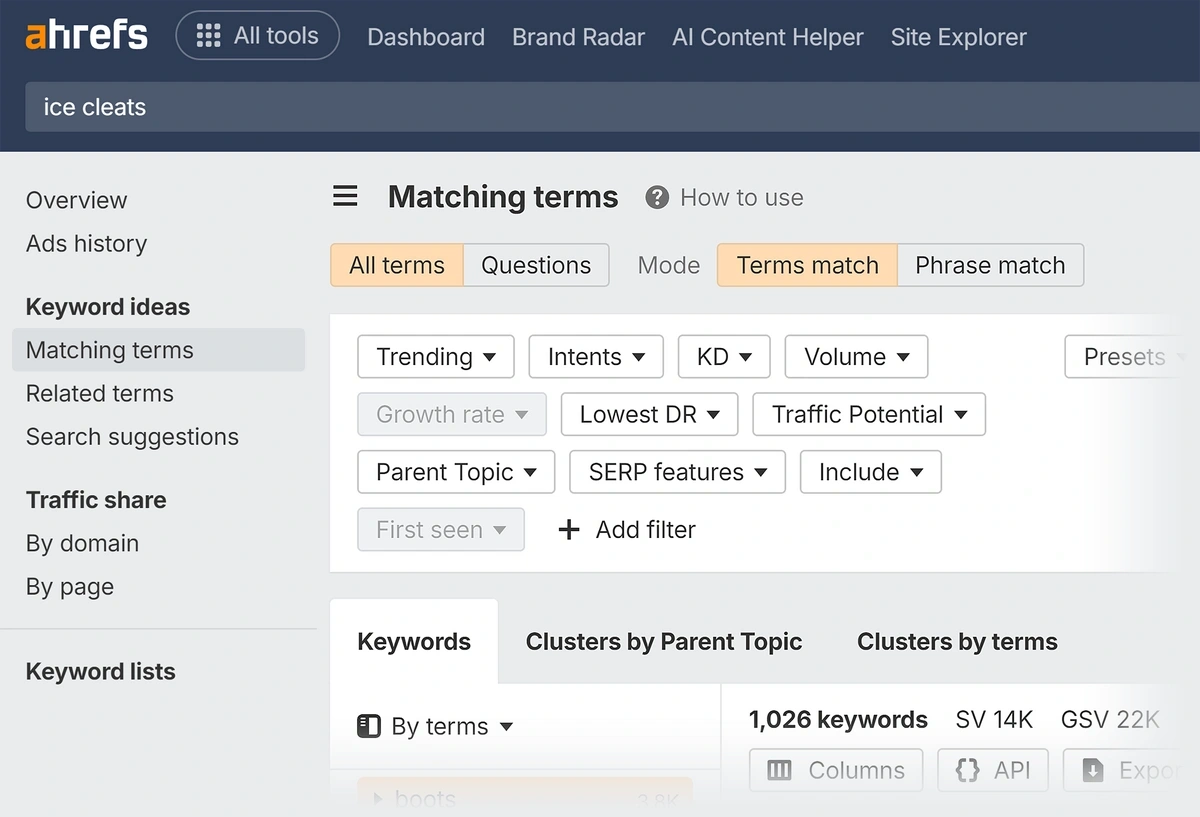The height and width of the screenshot is (817, 1200).
Task: Open Ads history in the sidebar
Action: coord(86,244)
